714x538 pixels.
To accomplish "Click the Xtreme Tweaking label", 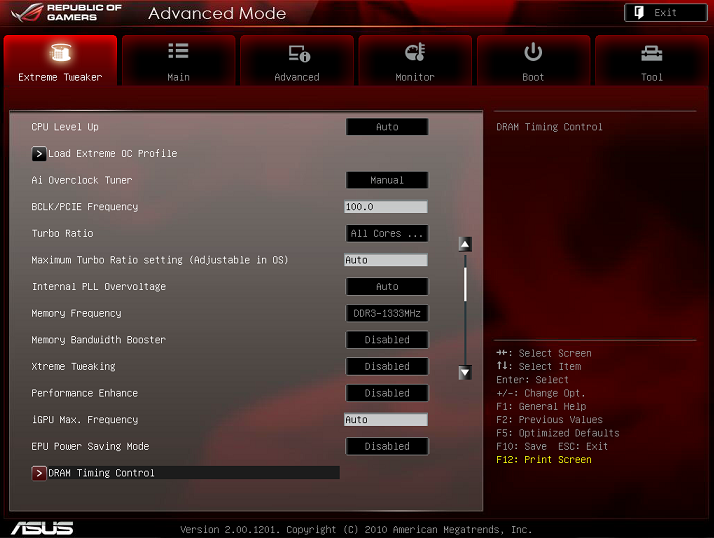I will (x=73, y=367).
